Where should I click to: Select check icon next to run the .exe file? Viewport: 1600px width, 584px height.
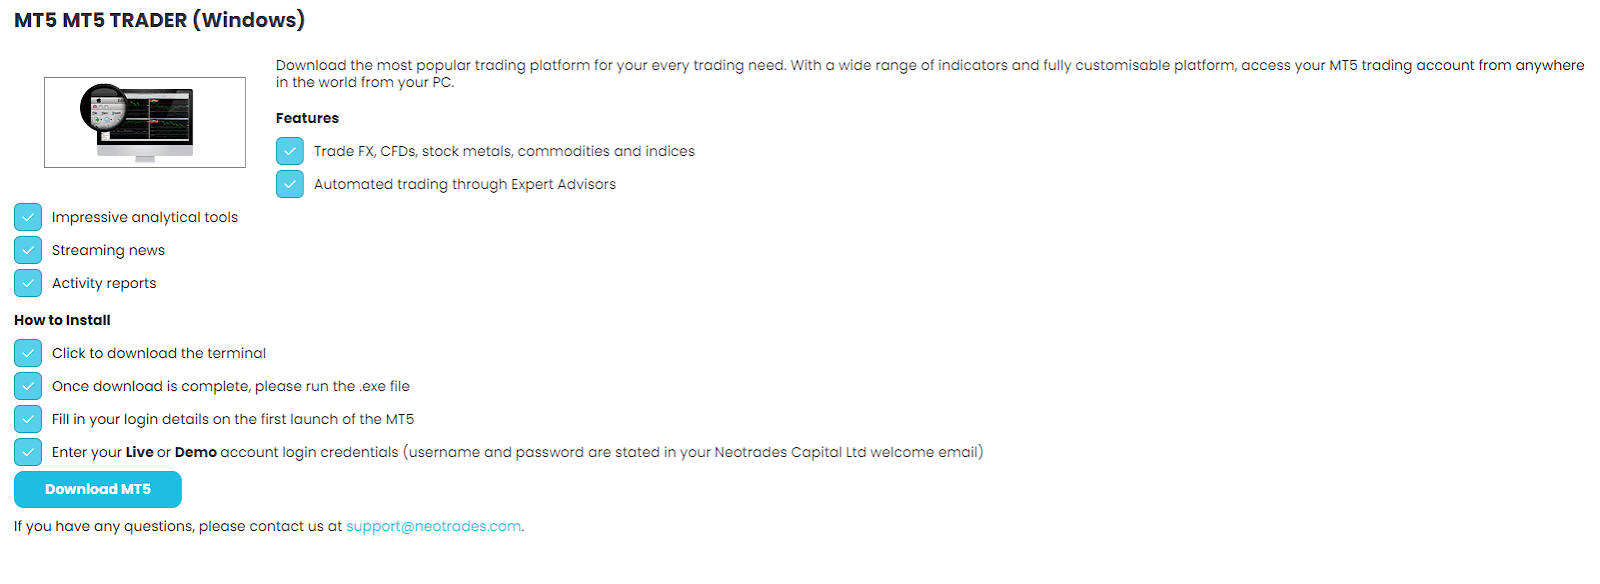click(28, 386)
